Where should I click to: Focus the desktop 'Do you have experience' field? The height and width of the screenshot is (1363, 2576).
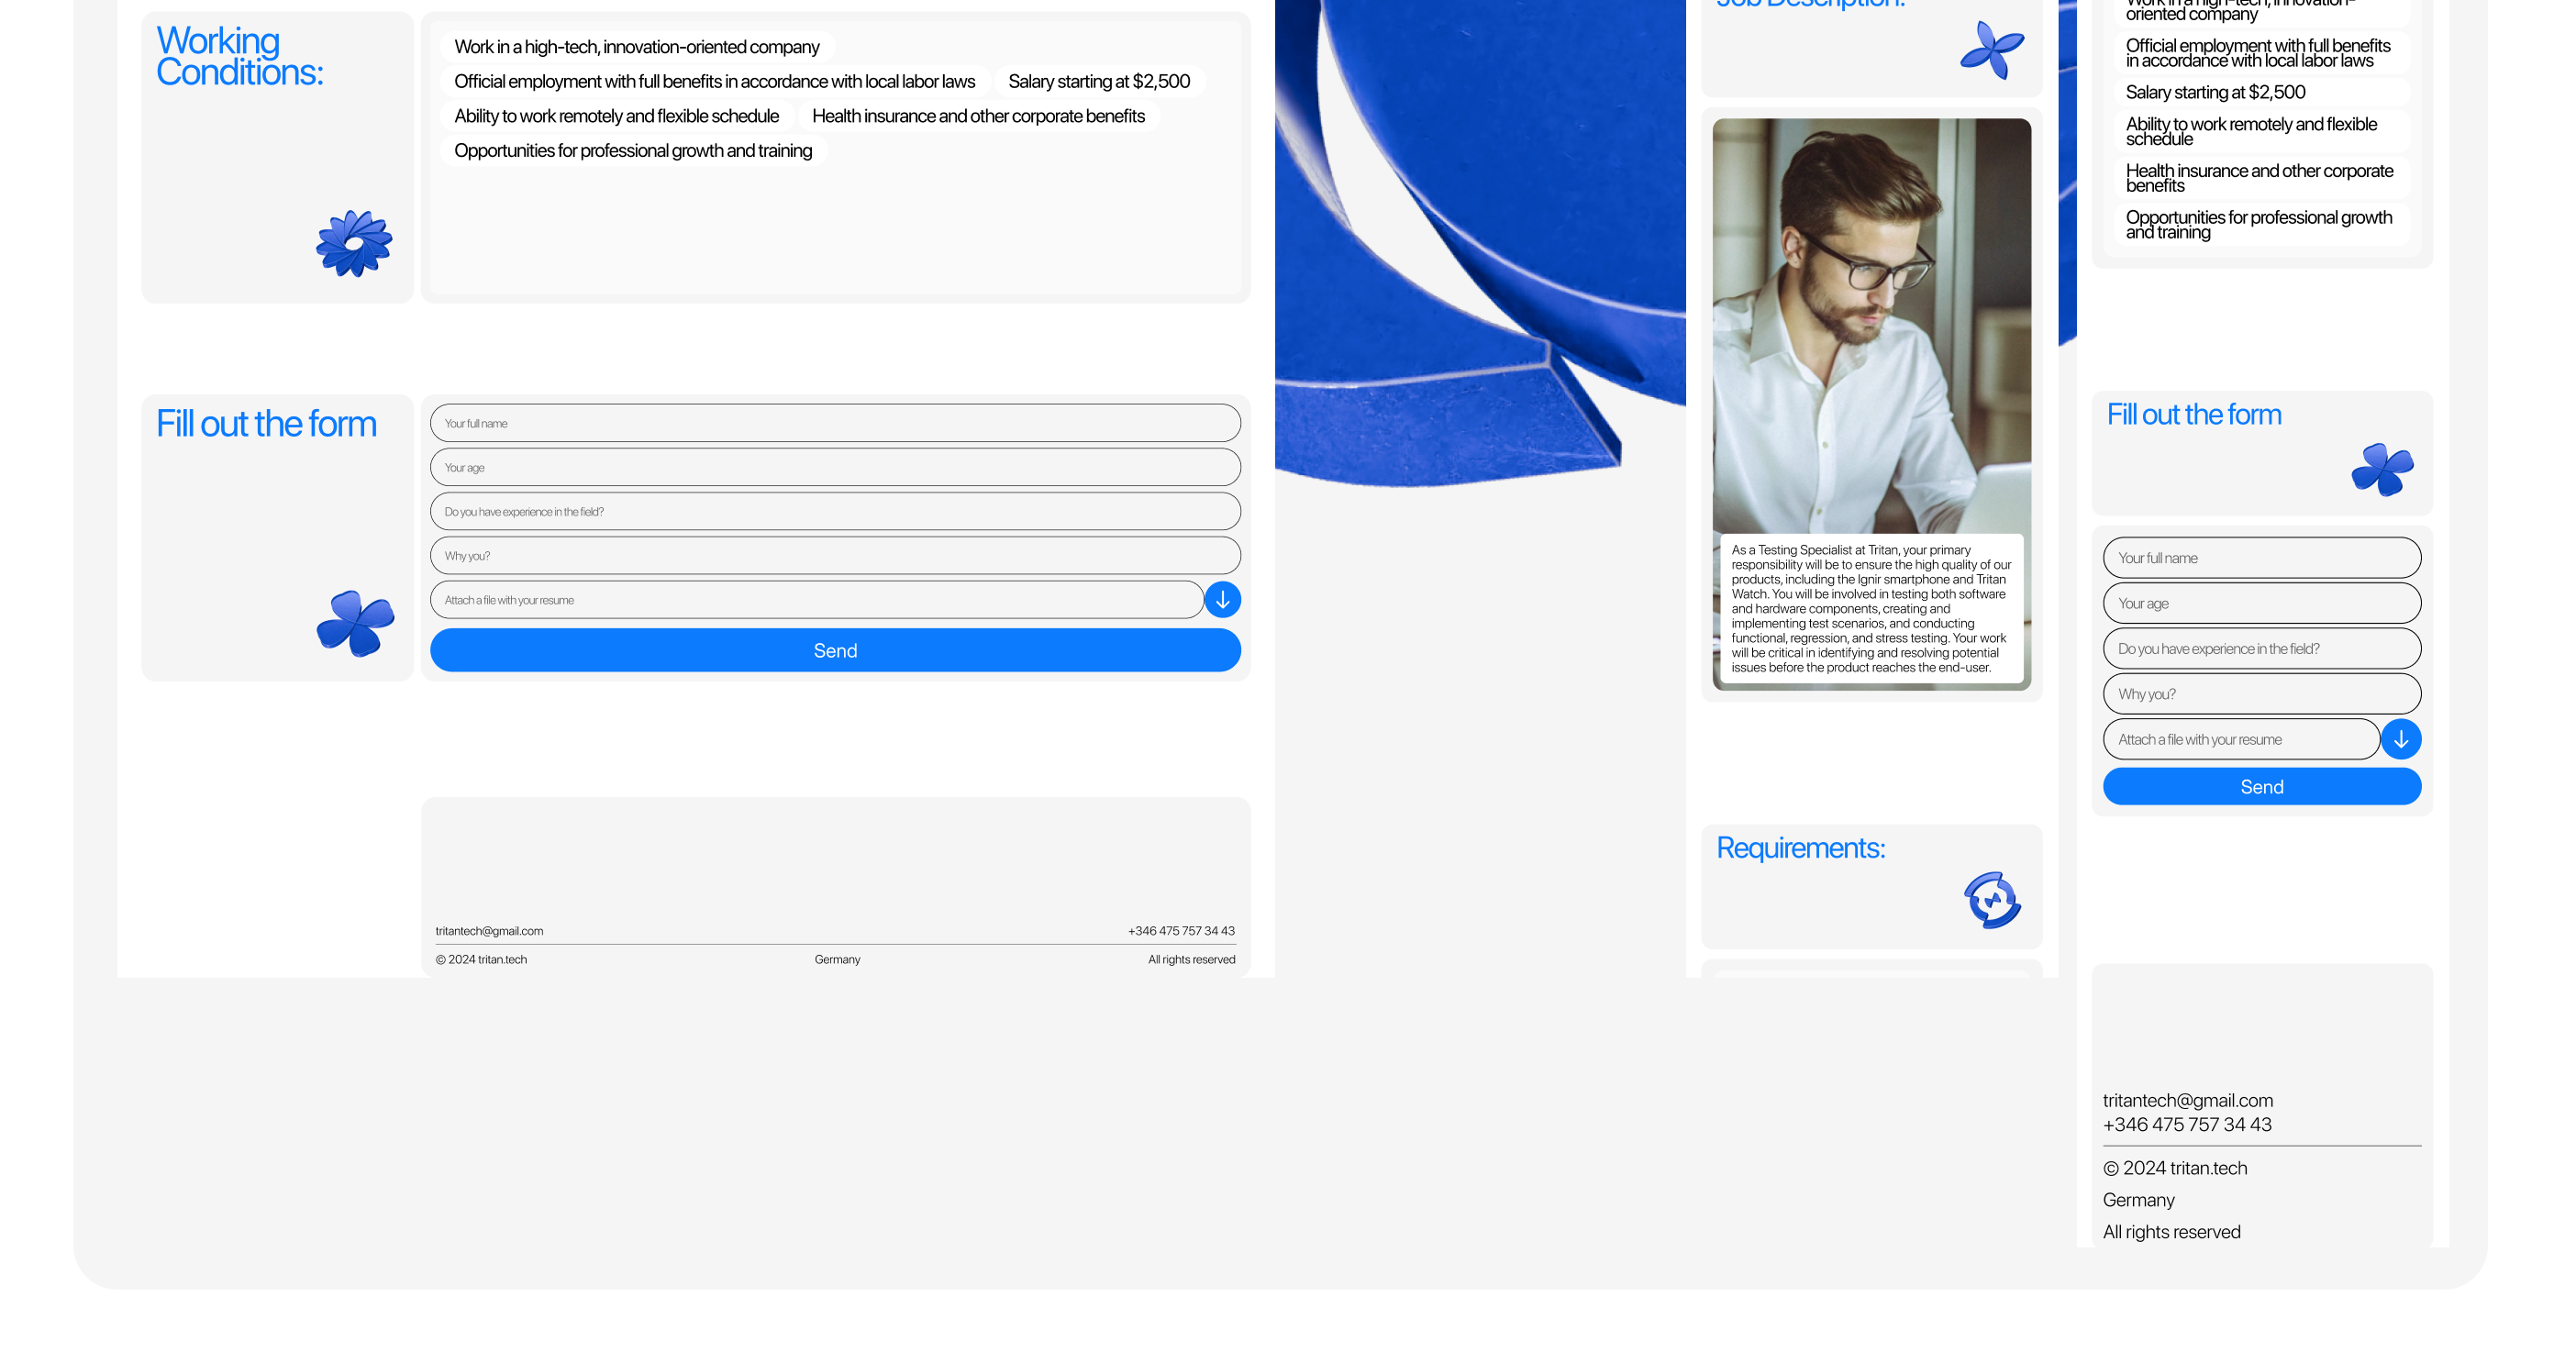835,511
